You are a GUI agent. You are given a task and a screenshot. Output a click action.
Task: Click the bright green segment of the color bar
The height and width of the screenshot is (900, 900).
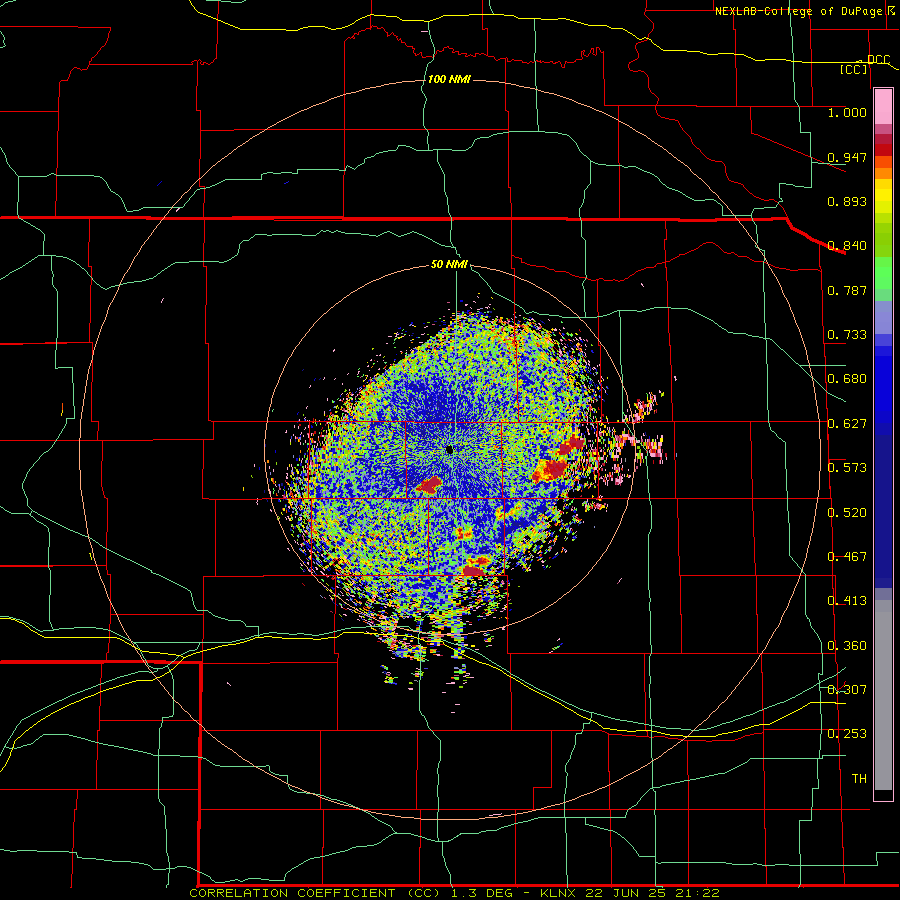click(x=883, y=273)
